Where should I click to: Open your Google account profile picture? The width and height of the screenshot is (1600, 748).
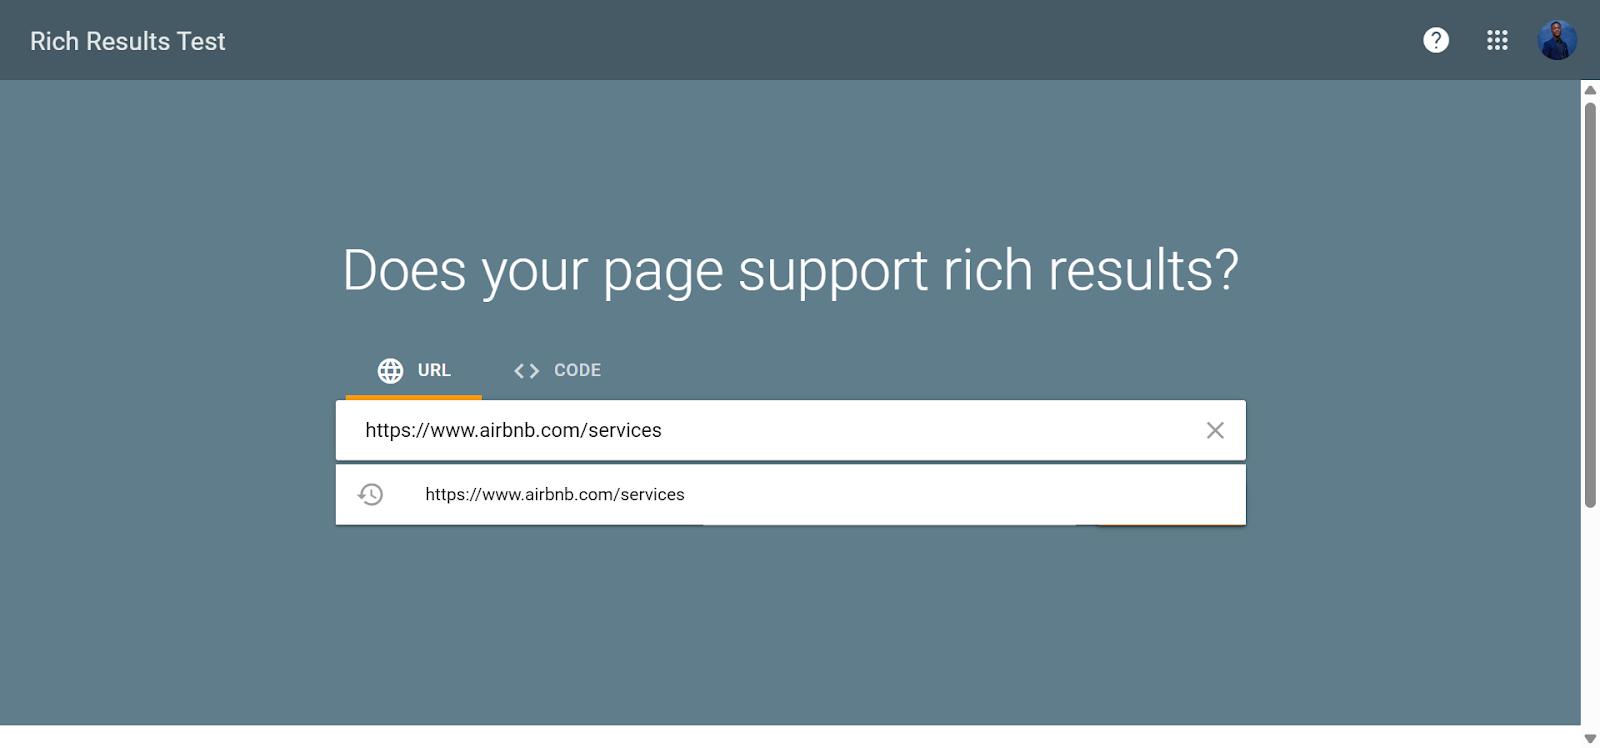point(1558,40)
